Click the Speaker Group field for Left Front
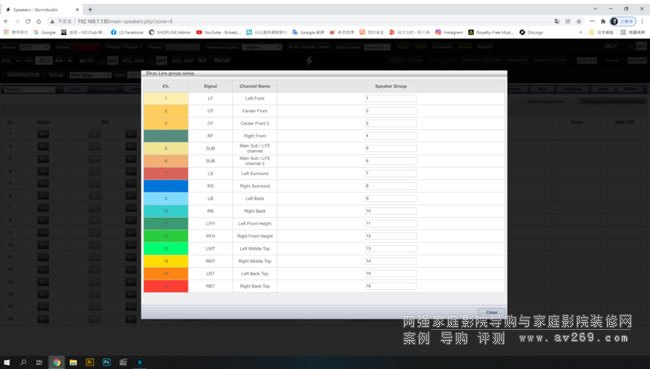 pos(390,98)
